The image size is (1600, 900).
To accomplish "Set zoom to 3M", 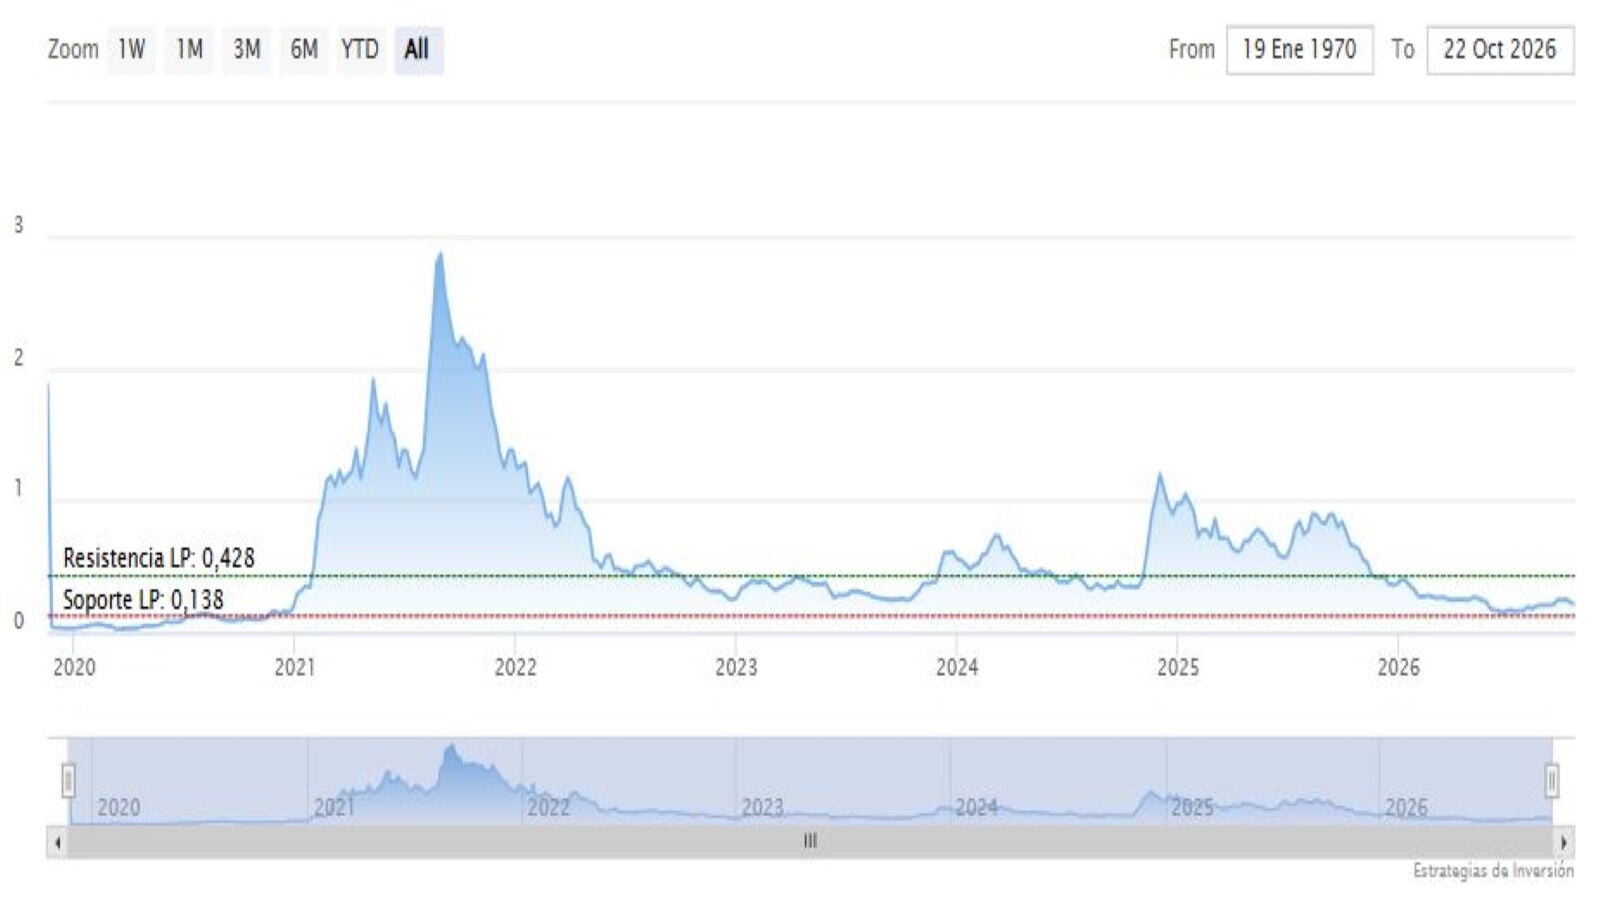I will pos(247,49).
